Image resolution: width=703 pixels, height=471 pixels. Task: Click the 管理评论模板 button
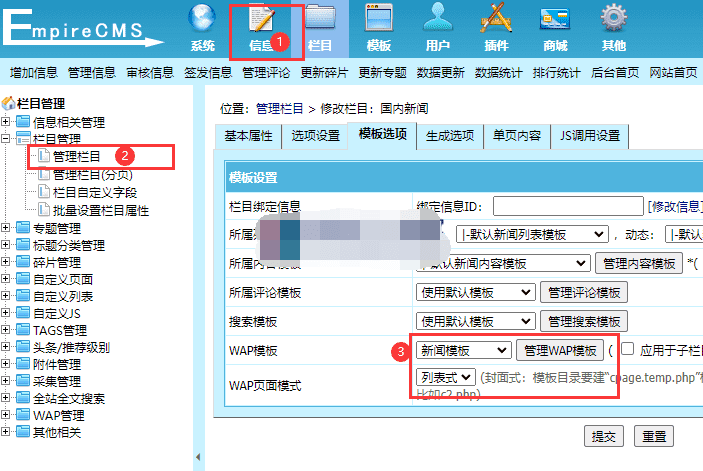click(584, 293)
